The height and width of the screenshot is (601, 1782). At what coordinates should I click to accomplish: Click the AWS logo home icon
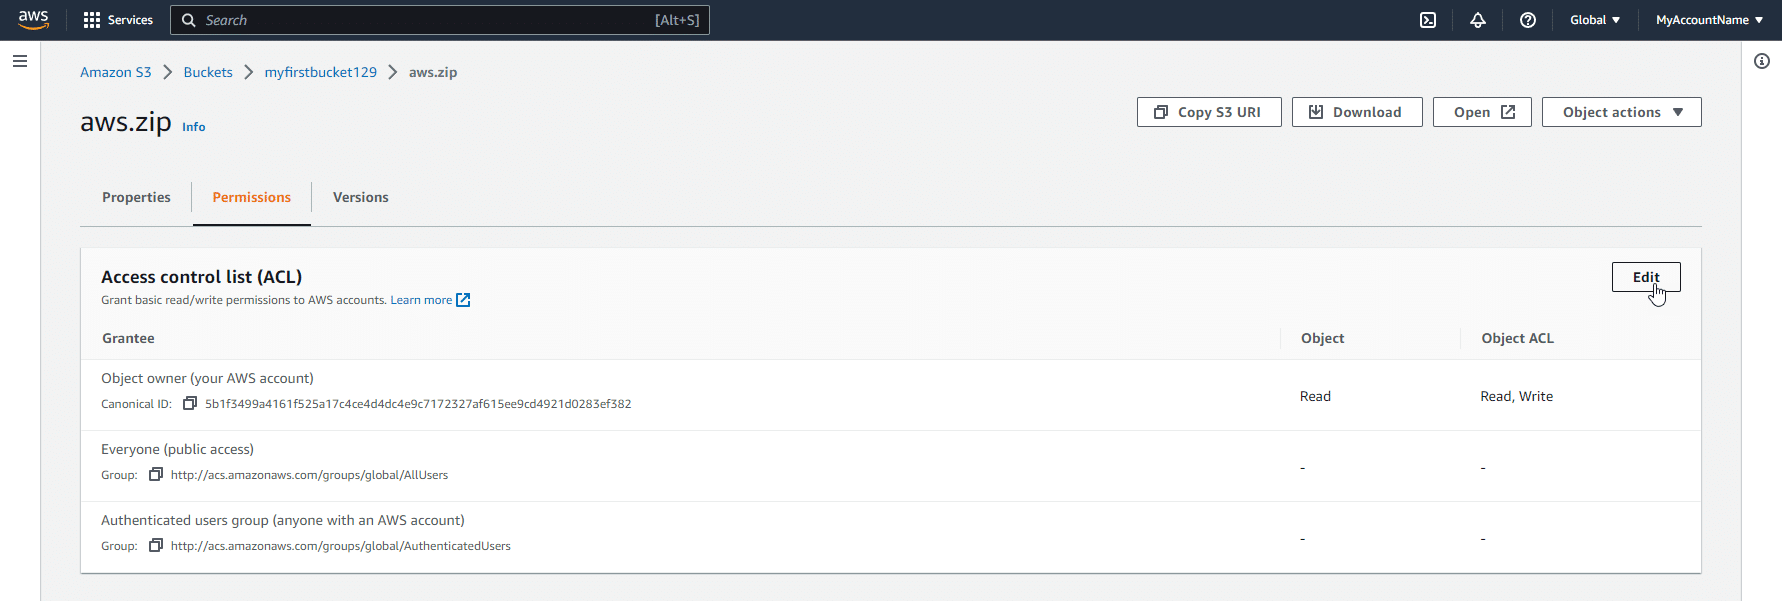tap(33, 20)
